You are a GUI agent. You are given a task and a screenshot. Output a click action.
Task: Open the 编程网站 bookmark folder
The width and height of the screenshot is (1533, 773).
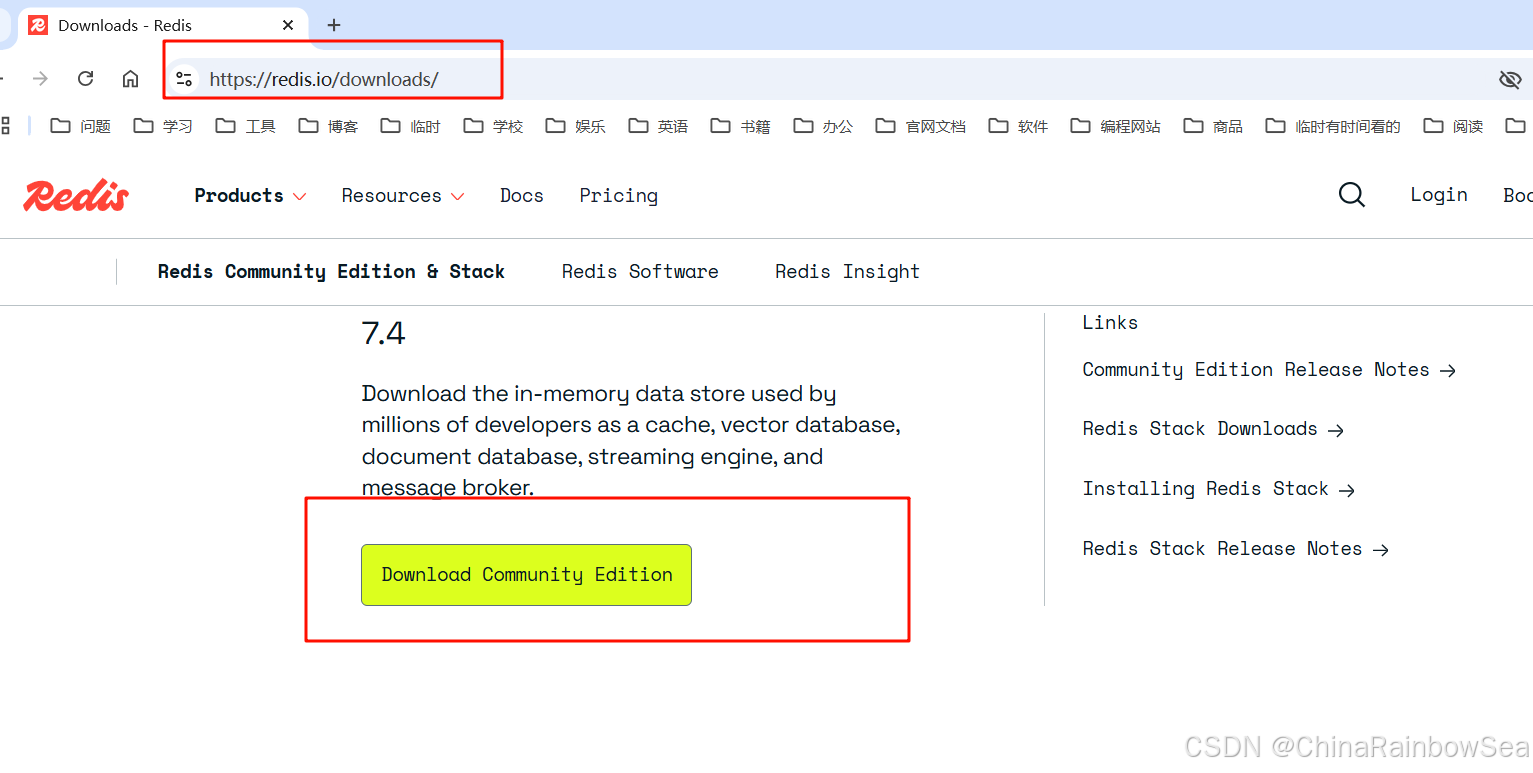click(x=1116, y=126)
